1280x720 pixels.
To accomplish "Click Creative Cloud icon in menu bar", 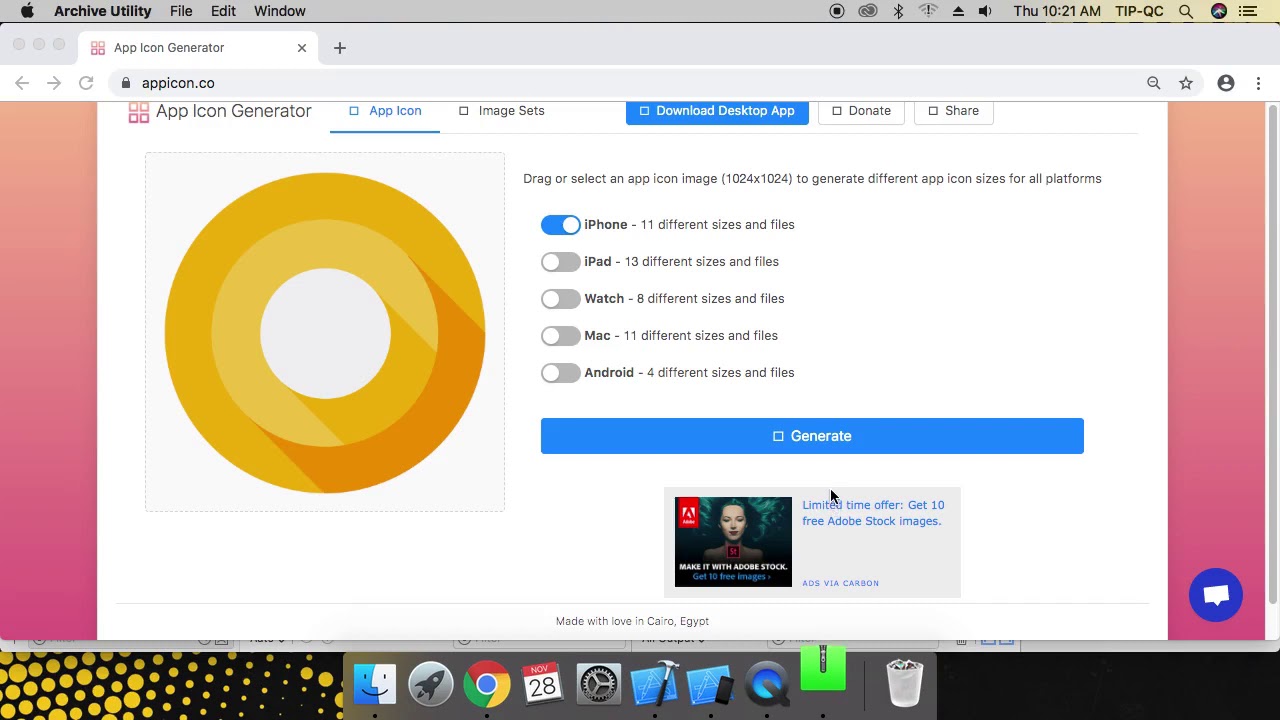I will coord(868,11).
